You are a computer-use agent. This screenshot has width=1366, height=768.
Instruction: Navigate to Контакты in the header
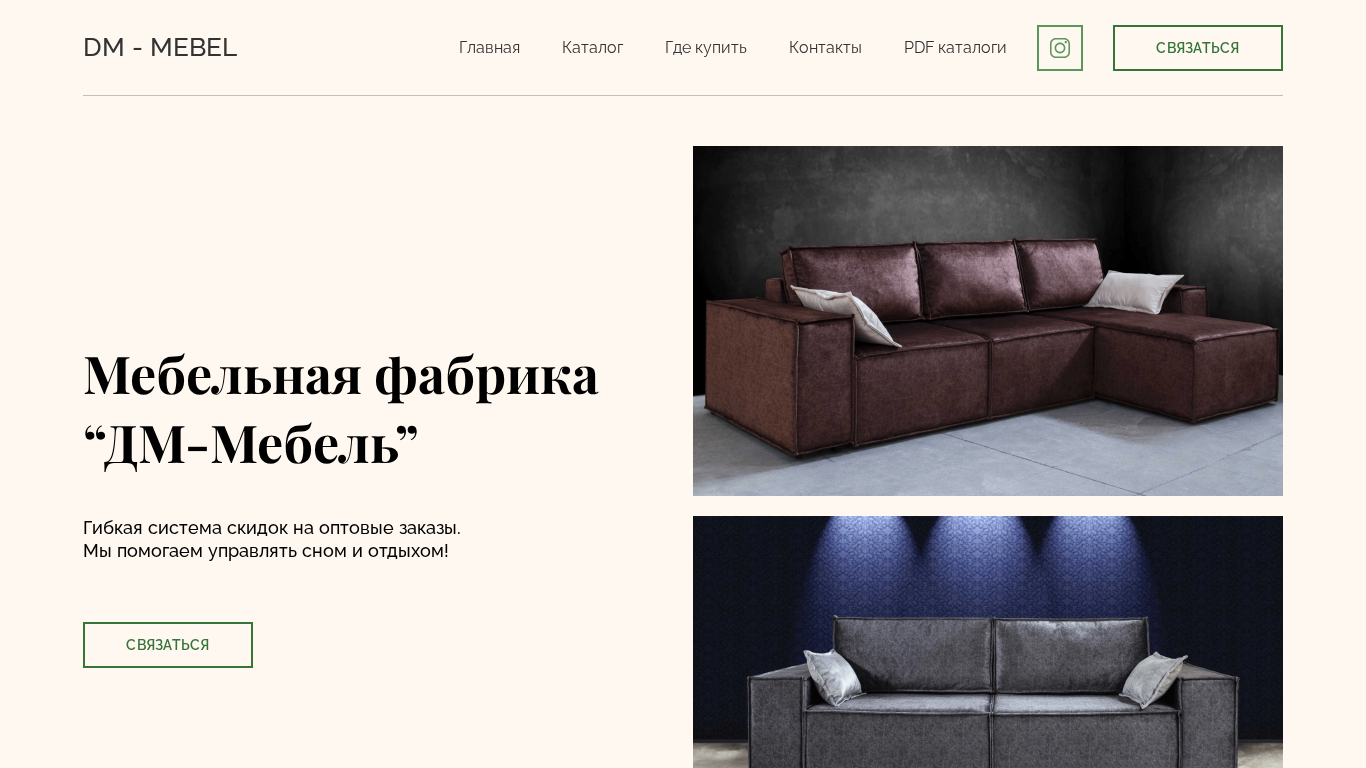pyautogui.click(x=825, y=48)
